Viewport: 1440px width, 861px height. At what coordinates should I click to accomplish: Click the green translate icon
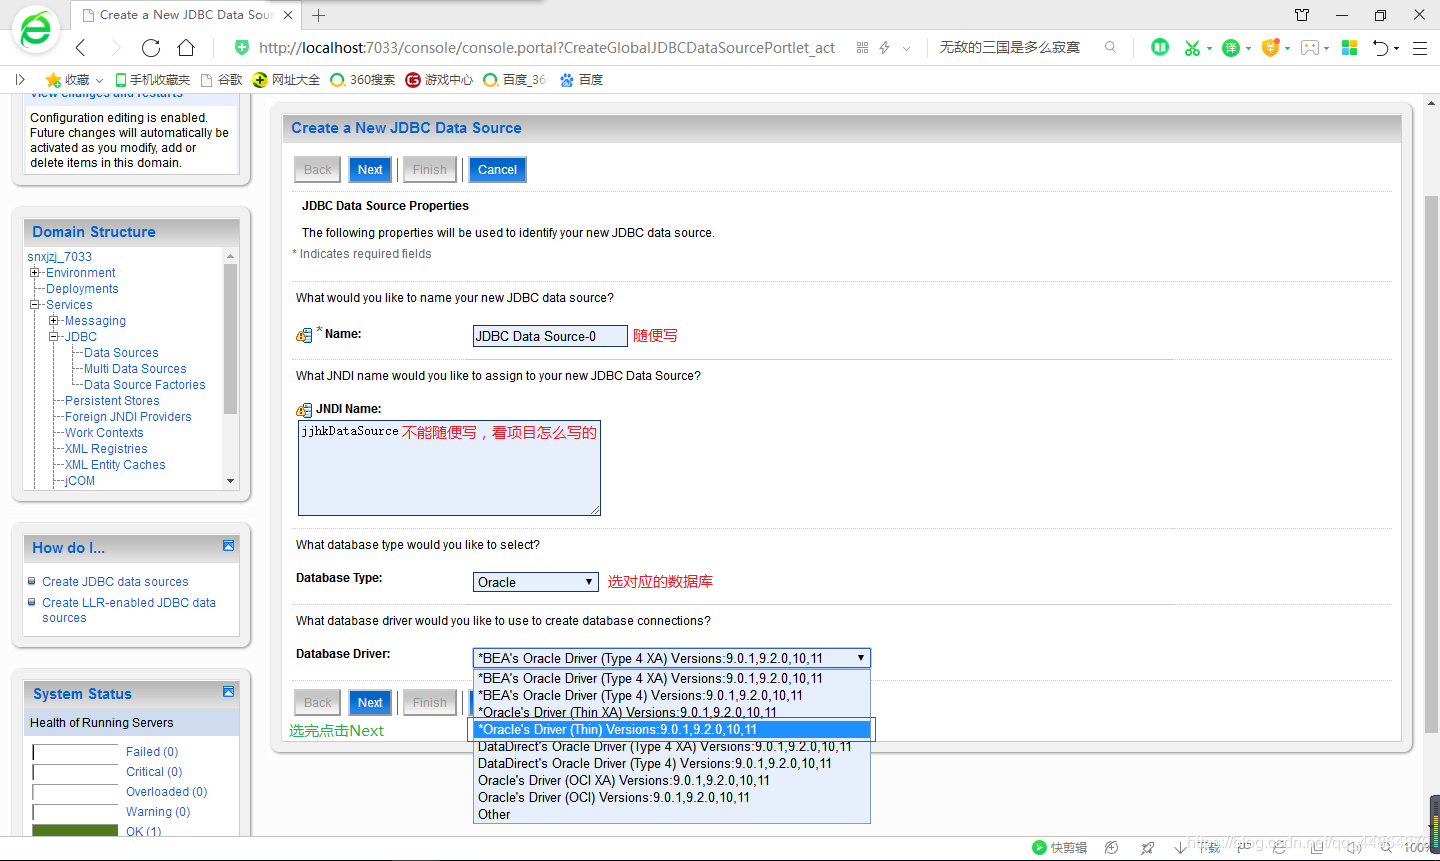[1231, 47]
